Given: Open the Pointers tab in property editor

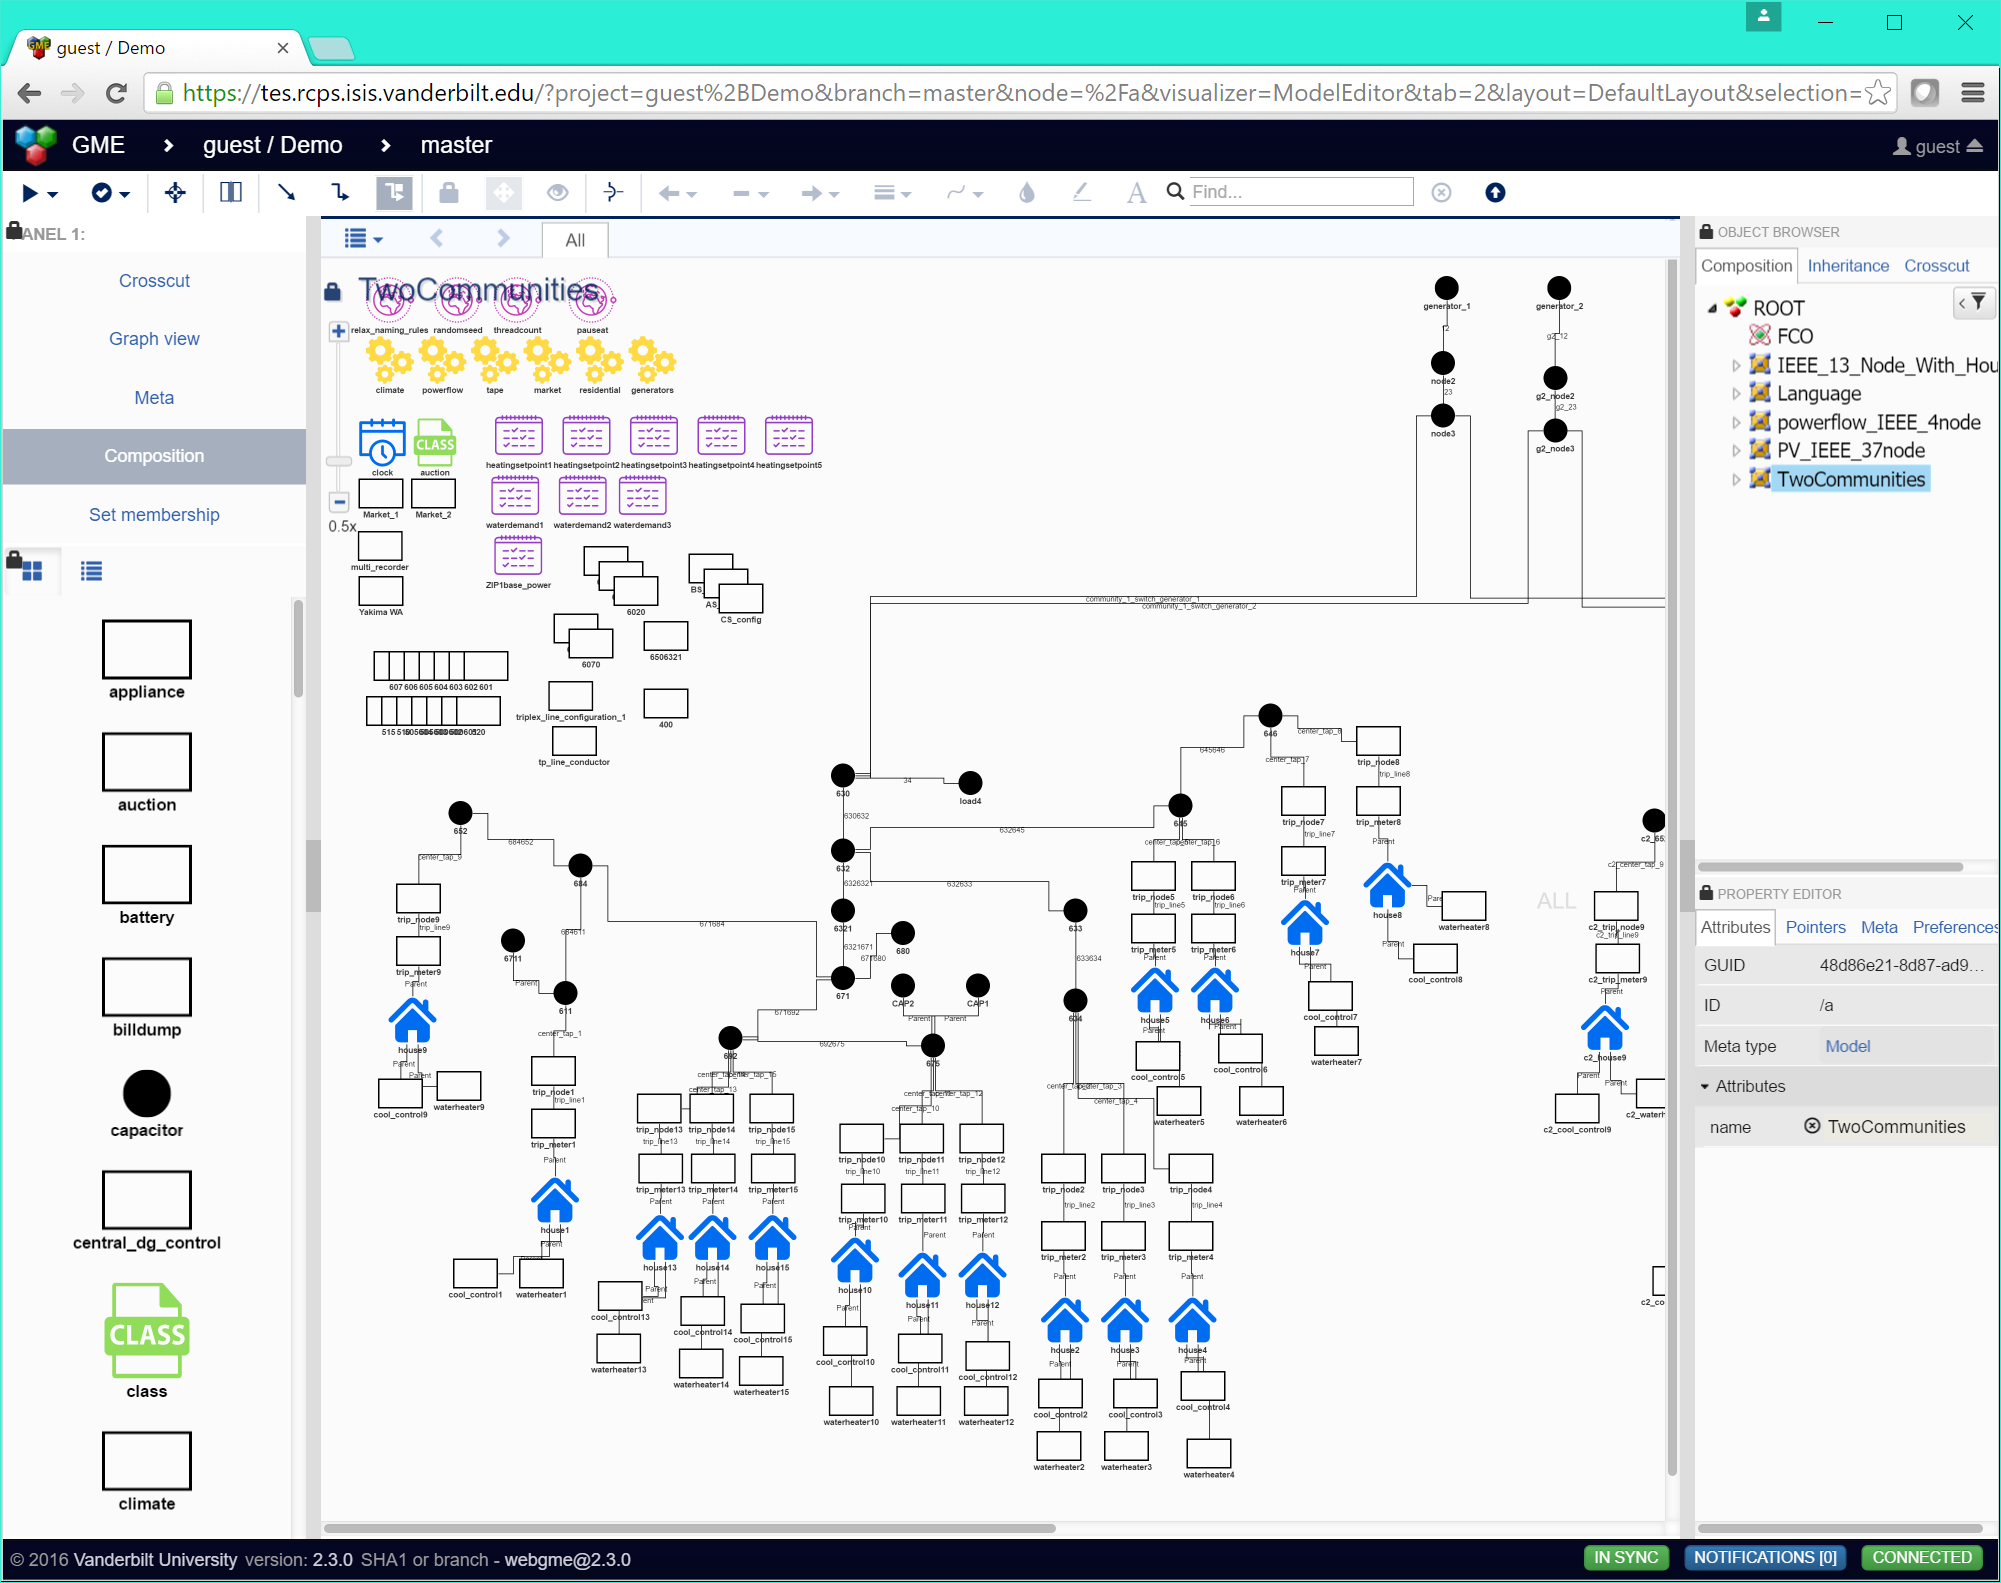Looking at the screenshot, I should tap(1815, 927).
